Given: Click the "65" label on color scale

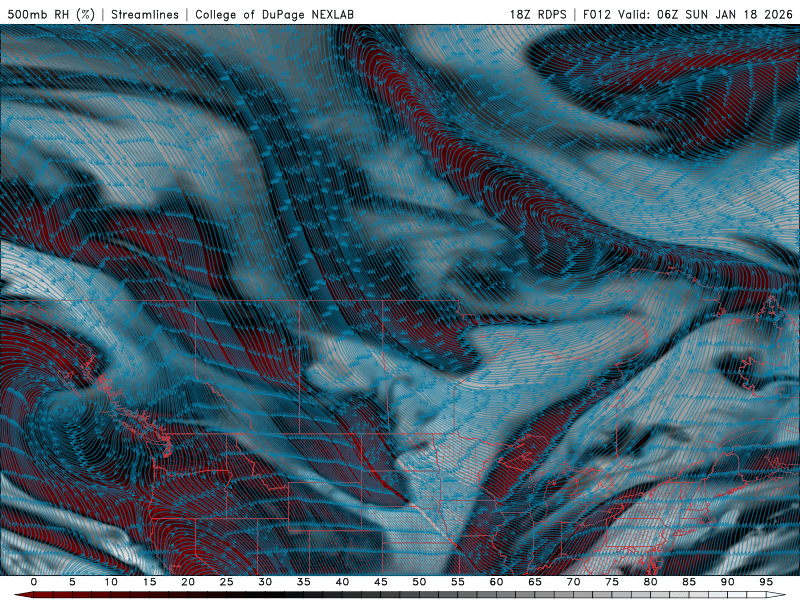Looking at the screenshot, I should click(x=535, y=582).
